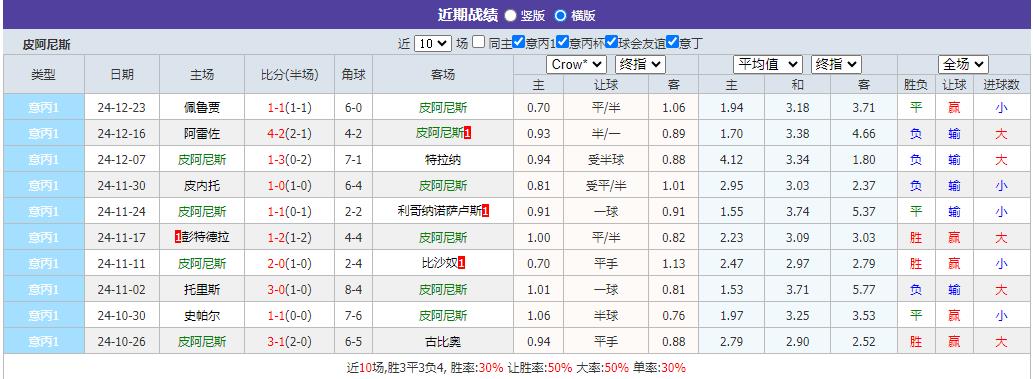The width and height of the screenshot is (1033, 379).
Task: Uncheck the 意丙杯 checkbox
Action: [x=562, y=42]
